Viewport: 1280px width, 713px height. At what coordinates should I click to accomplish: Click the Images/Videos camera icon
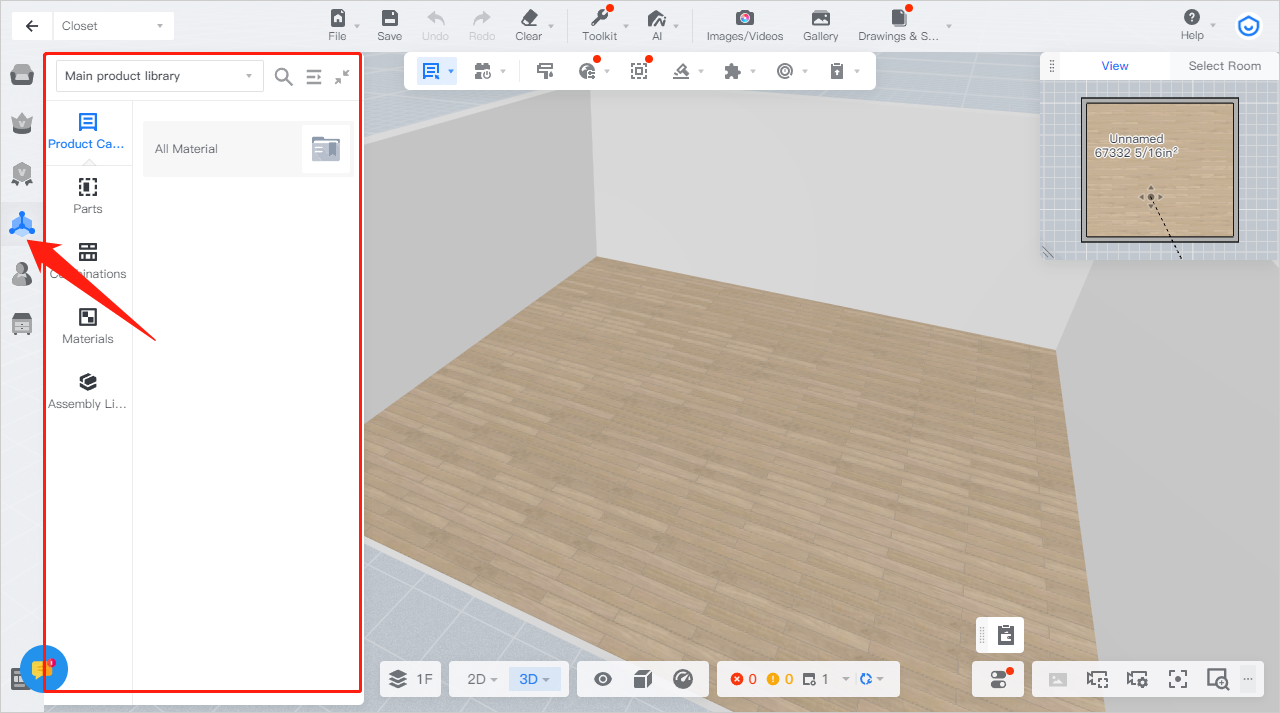tap(744, 18)
